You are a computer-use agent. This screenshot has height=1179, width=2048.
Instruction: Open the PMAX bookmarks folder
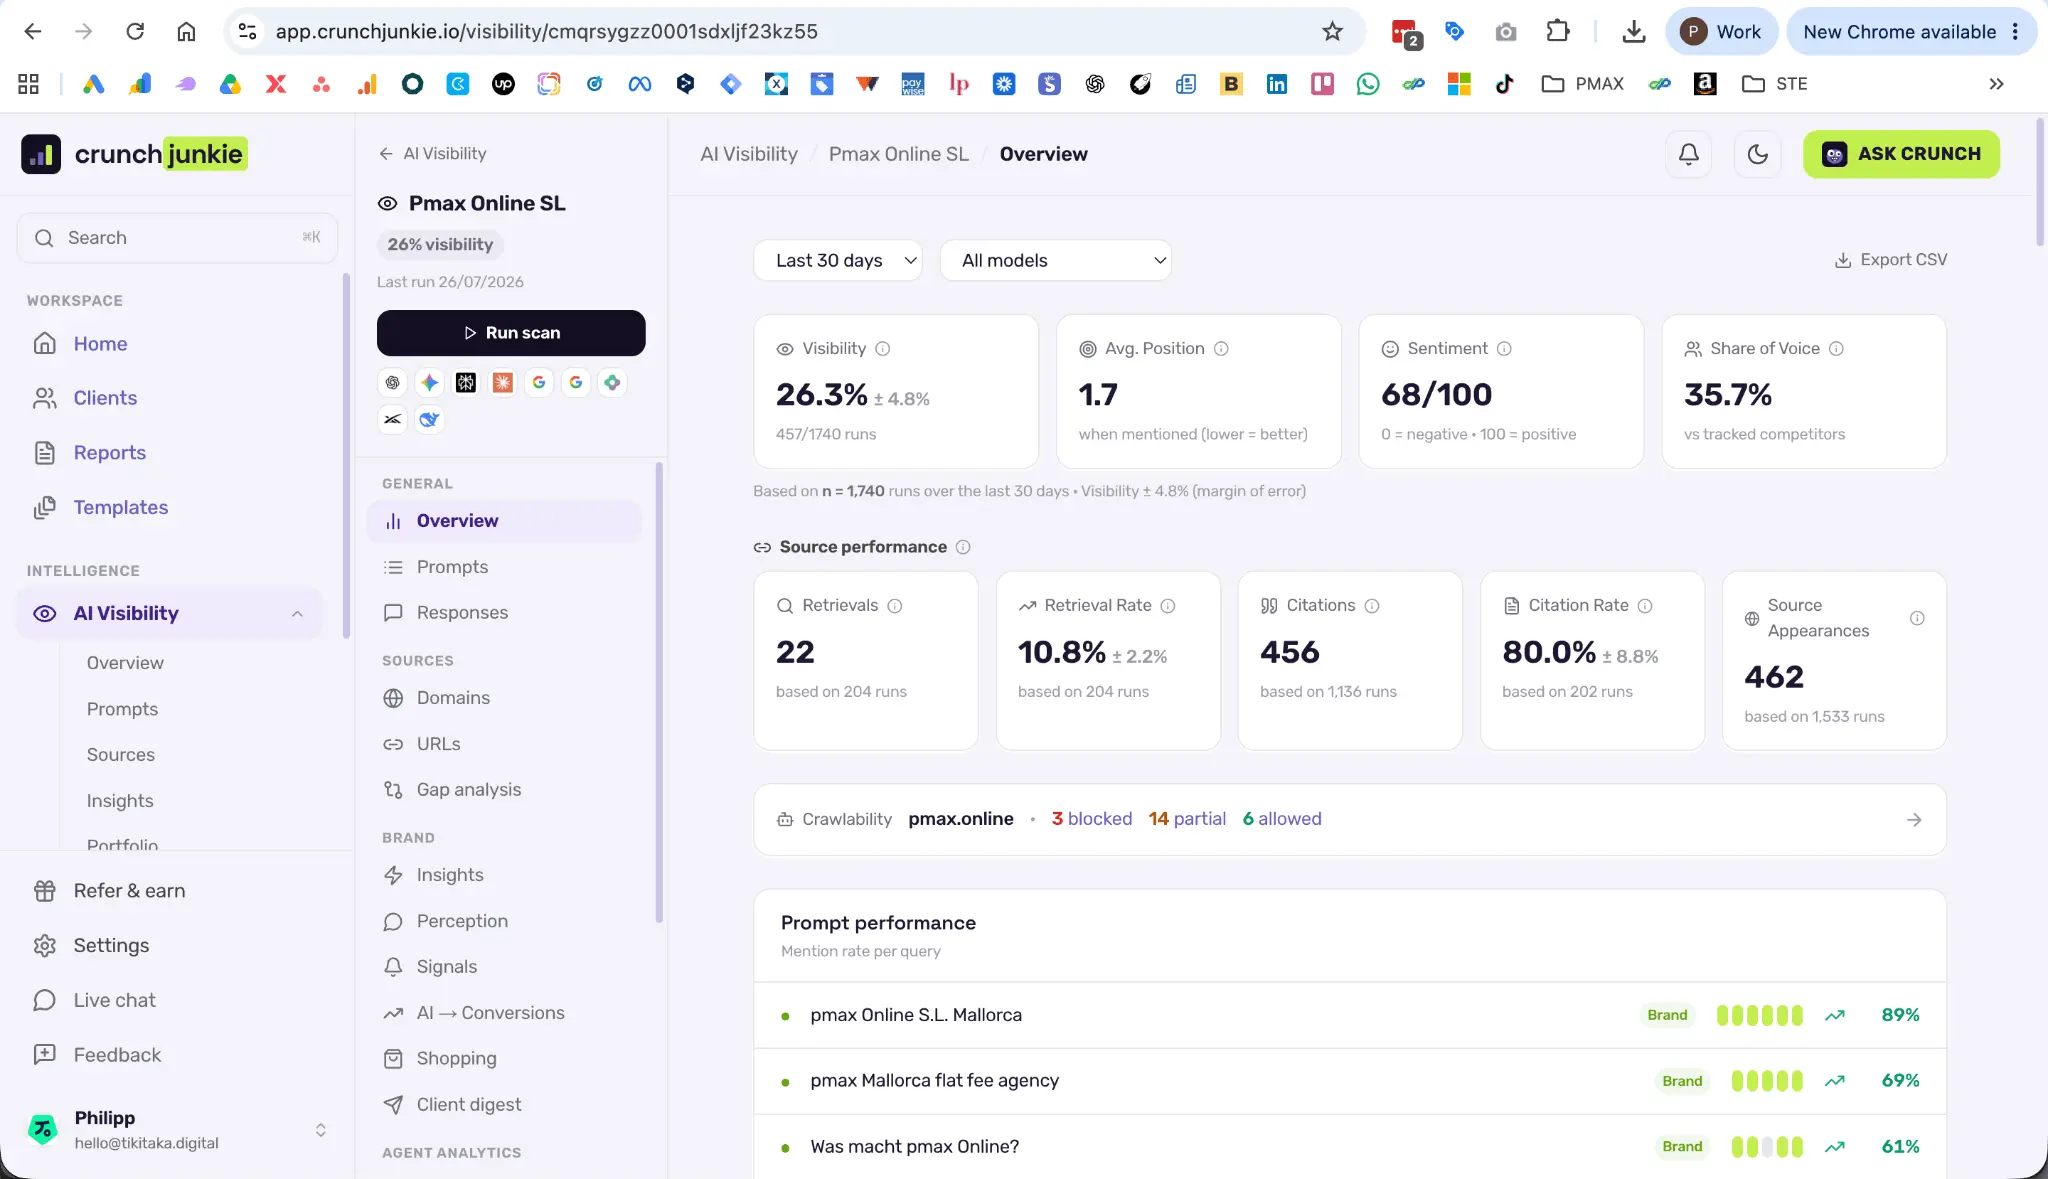coord(1582,84)
